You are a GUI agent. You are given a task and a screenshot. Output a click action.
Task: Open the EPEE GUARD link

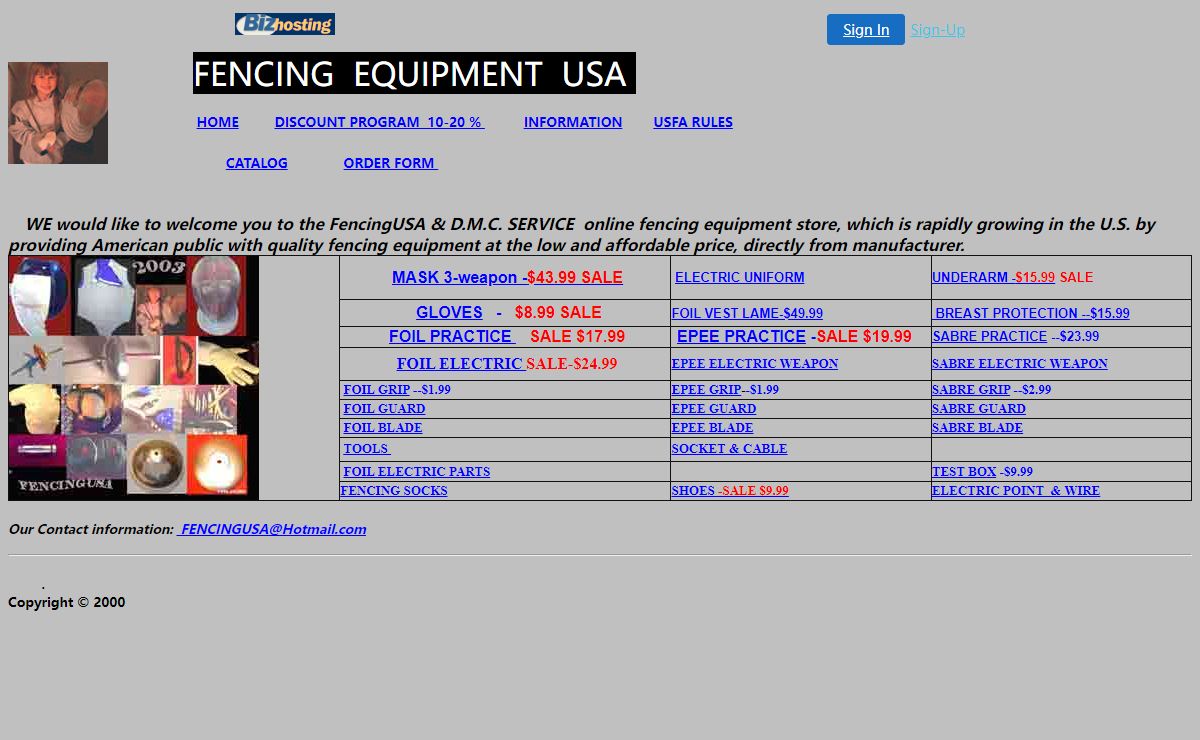point(714,409)
